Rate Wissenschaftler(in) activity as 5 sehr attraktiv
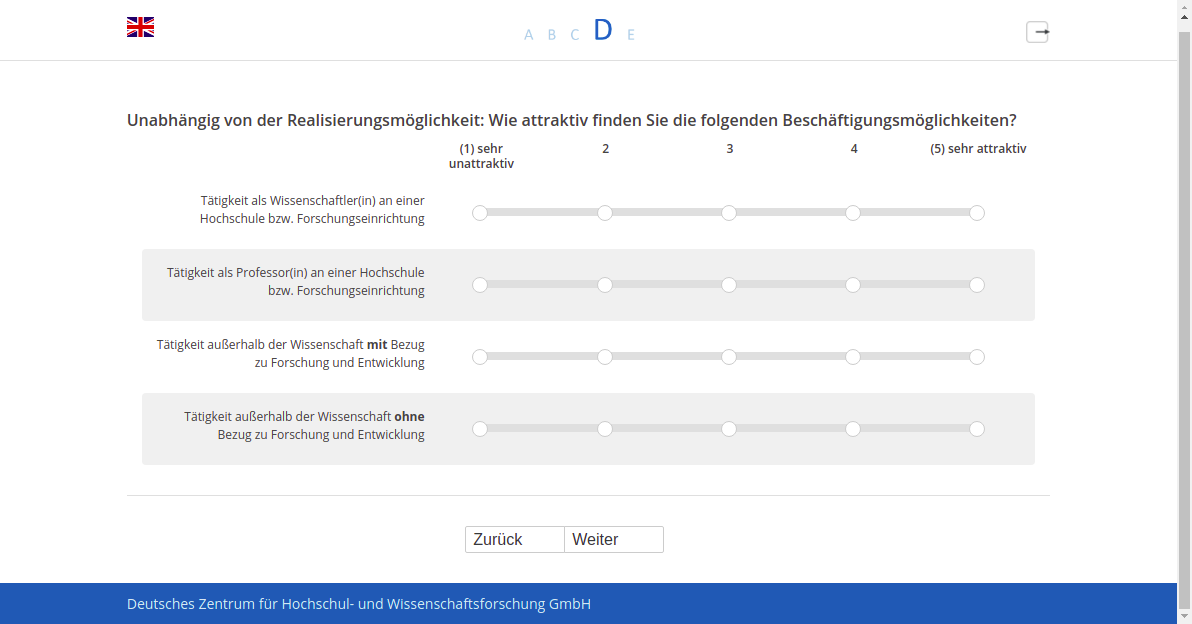 click(977, 213)
